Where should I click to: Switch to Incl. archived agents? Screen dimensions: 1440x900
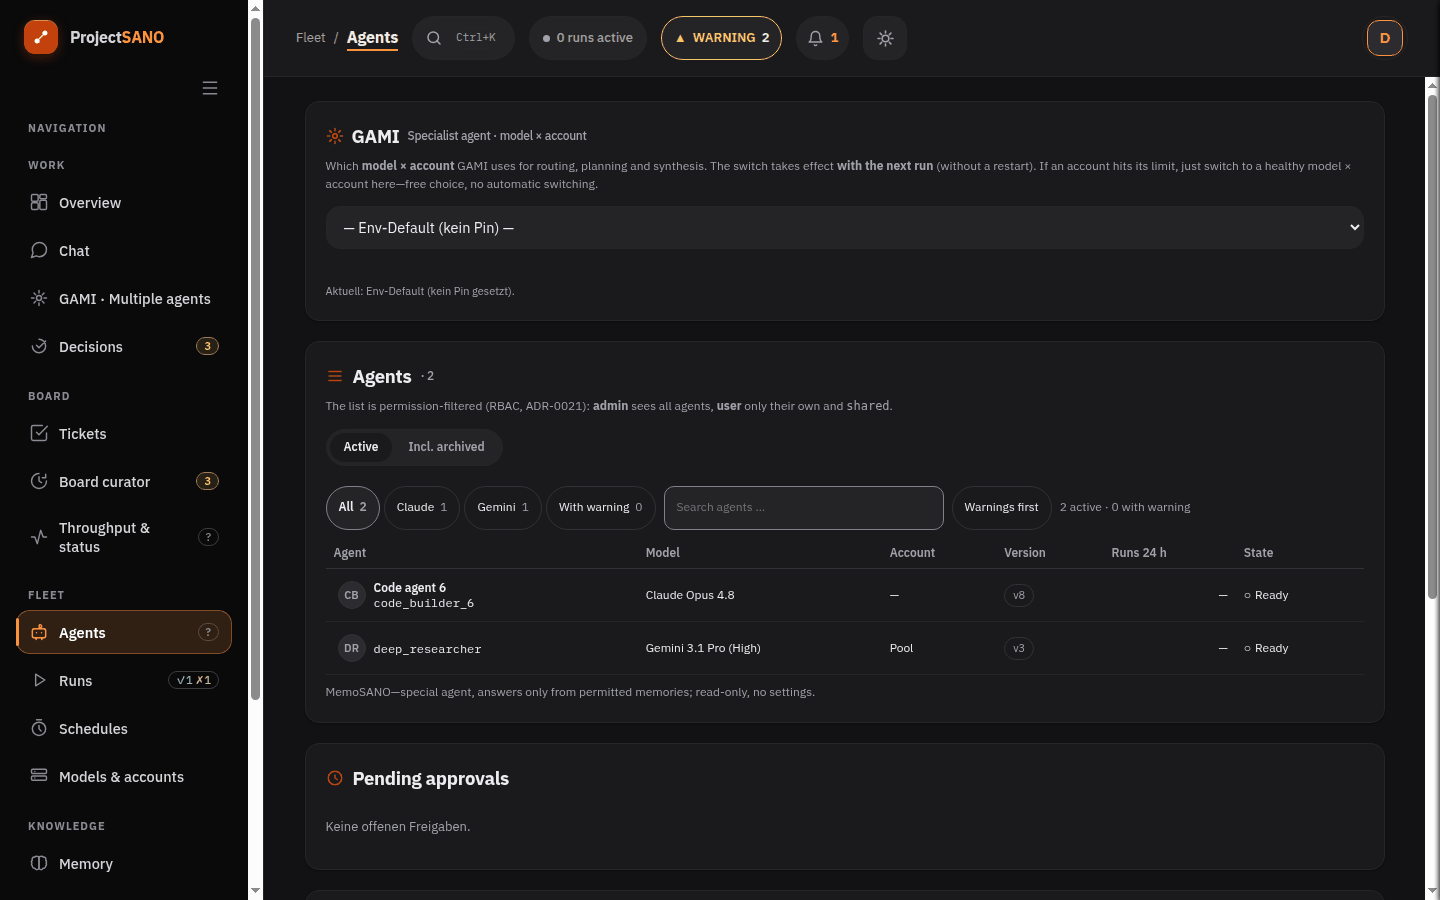(446, 447)
